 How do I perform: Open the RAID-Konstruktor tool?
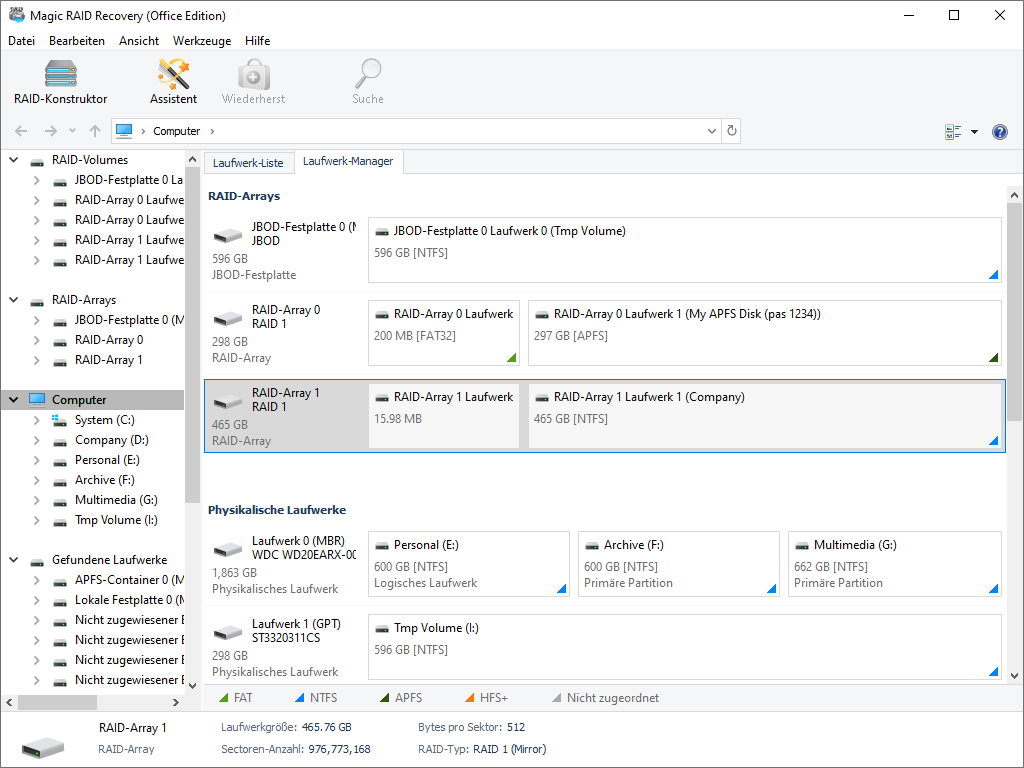click(x=60, y=82)
